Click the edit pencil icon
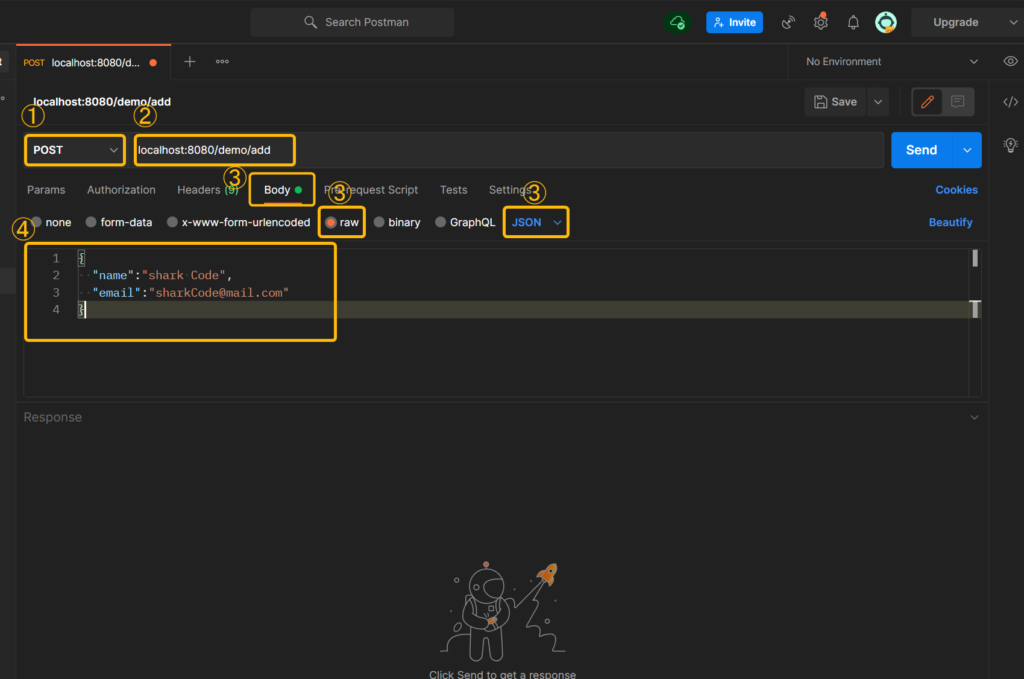 [x=927, y=102]
